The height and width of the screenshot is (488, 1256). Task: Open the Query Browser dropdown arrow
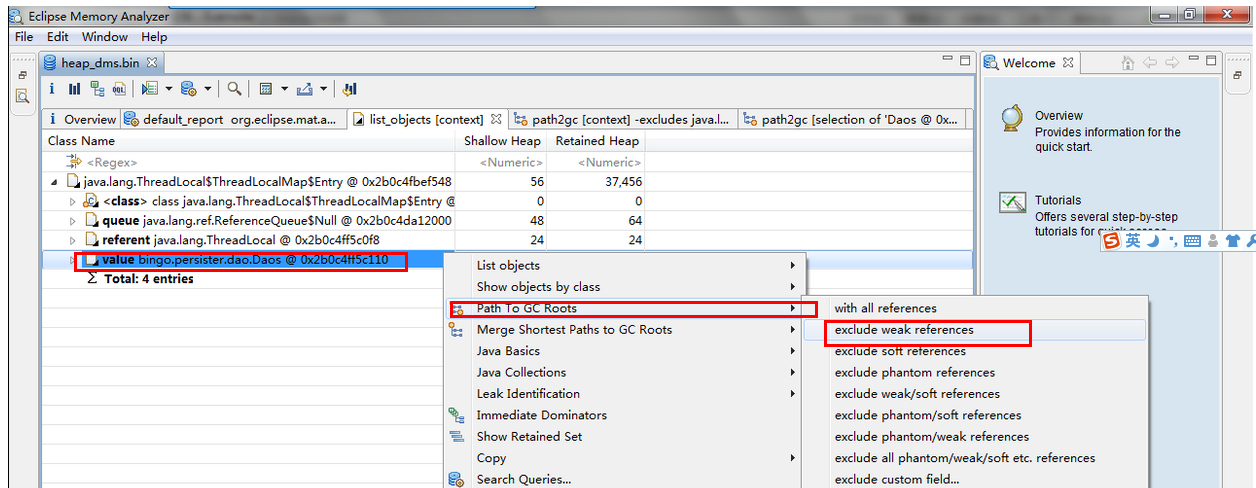[x=208, y=89]
